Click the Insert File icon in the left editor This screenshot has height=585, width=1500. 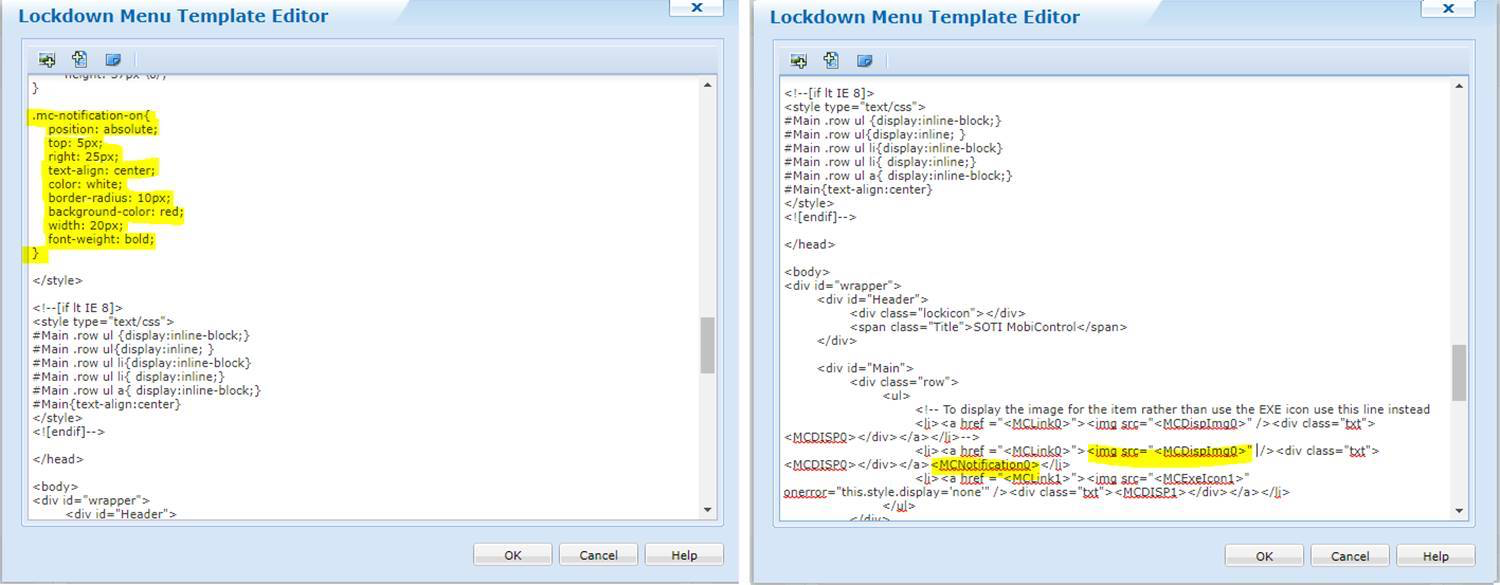click(x=80, y=60)
